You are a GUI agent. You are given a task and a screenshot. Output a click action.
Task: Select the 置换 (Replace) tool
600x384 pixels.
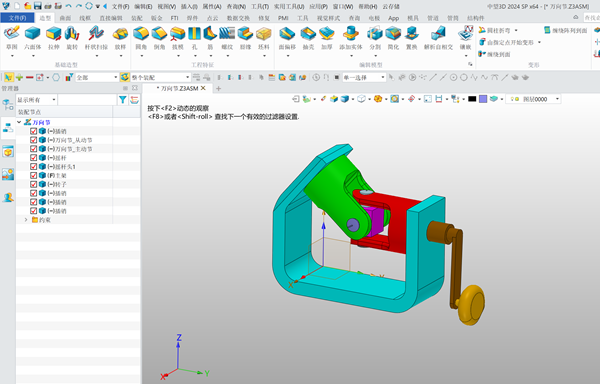coord(411,38)
